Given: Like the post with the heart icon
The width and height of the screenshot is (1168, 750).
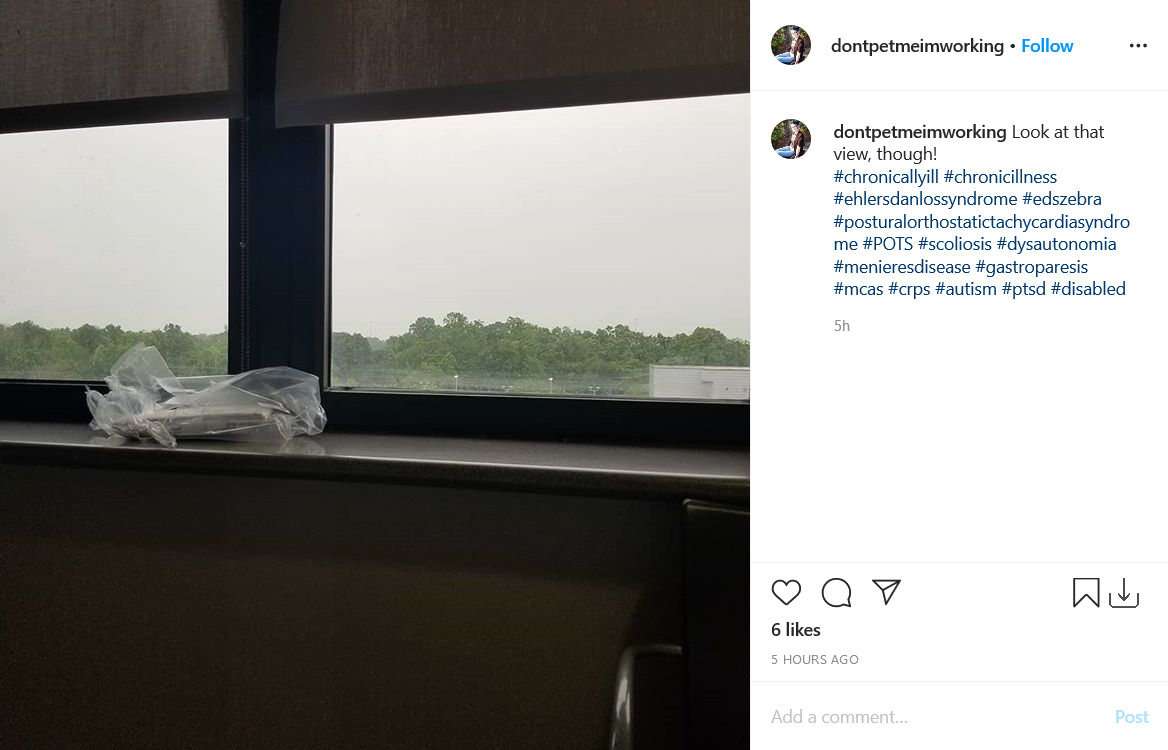Looking at the screenshot, I should tap(786, 592).
